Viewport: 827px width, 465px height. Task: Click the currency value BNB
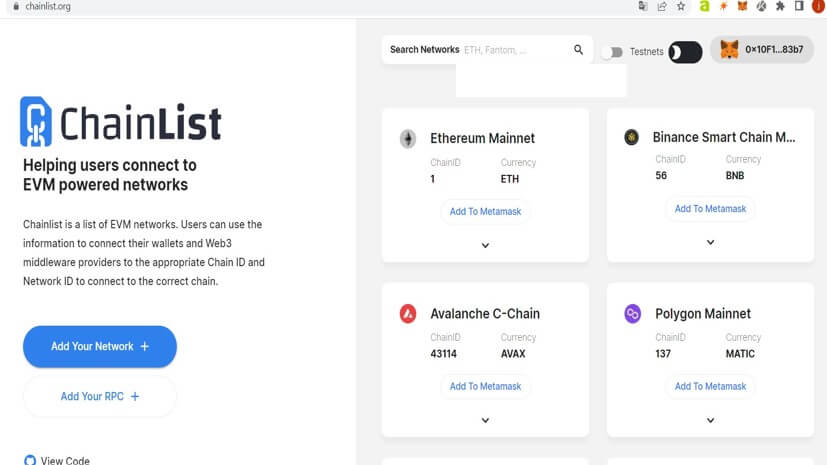pyautogui.click(x=735, y=176)
